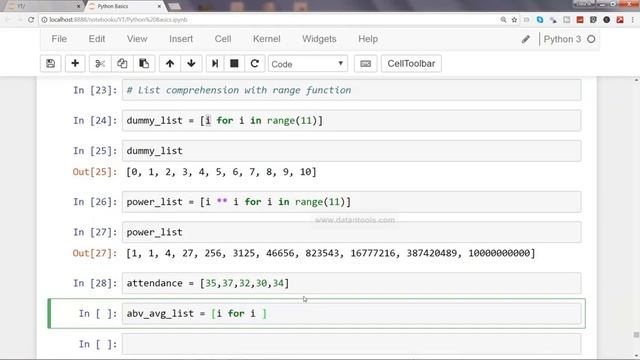Viewport: 640px width, 360px height.
Task: Open the Help menu
Action: tap(368, 39)
